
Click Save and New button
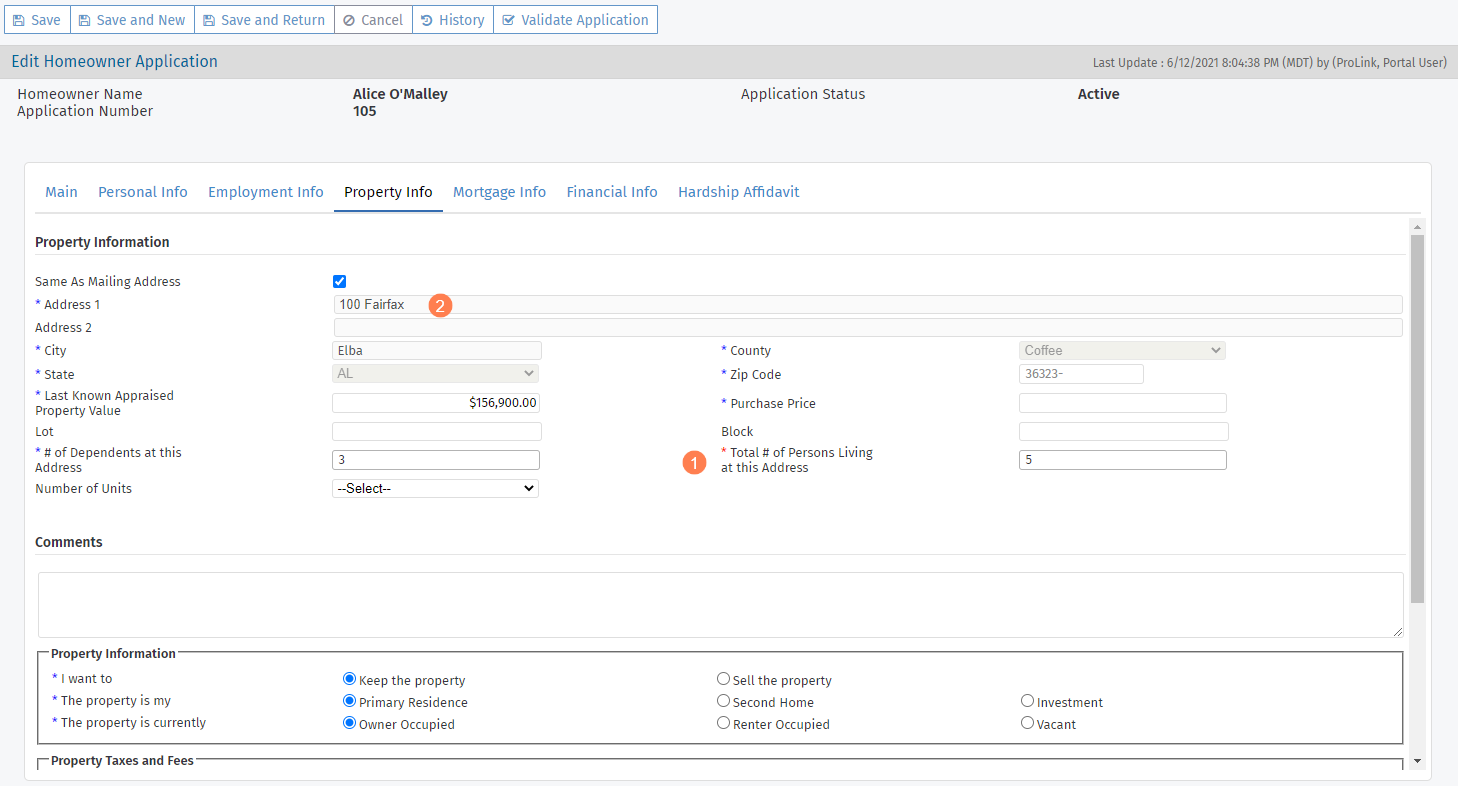tap(132, 20)
